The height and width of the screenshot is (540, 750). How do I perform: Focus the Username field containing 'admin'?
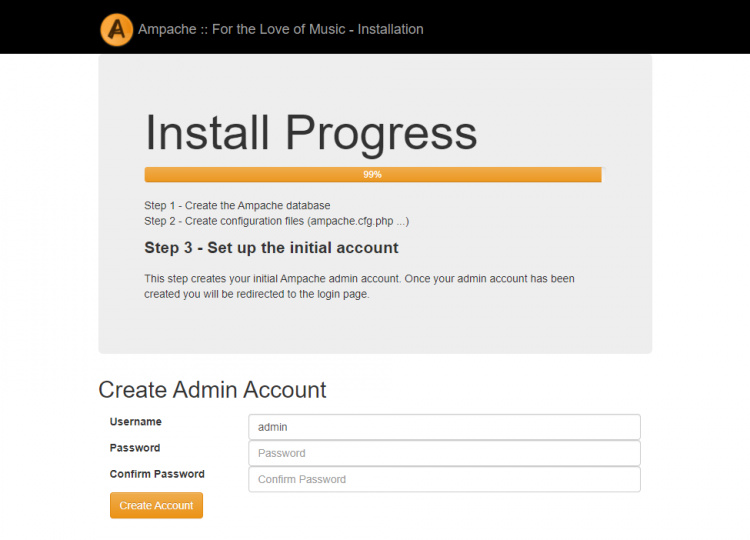coord(444,427)
